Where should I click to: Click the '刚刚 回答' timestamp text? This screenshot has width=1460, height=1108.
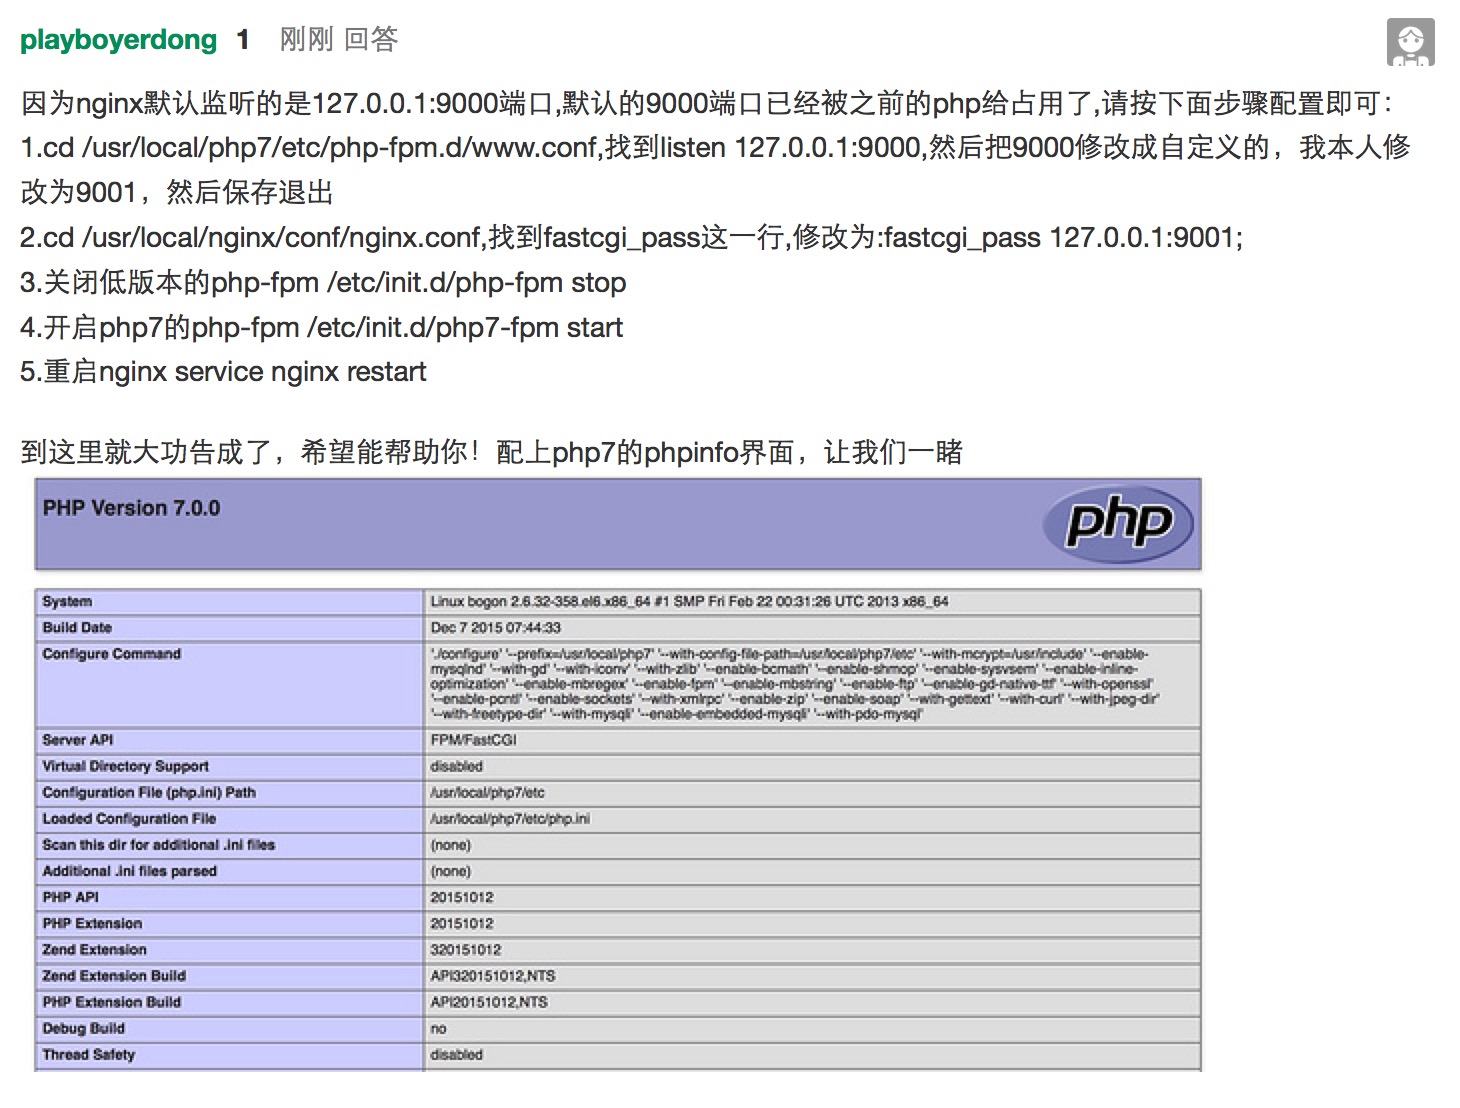[339, 40]
